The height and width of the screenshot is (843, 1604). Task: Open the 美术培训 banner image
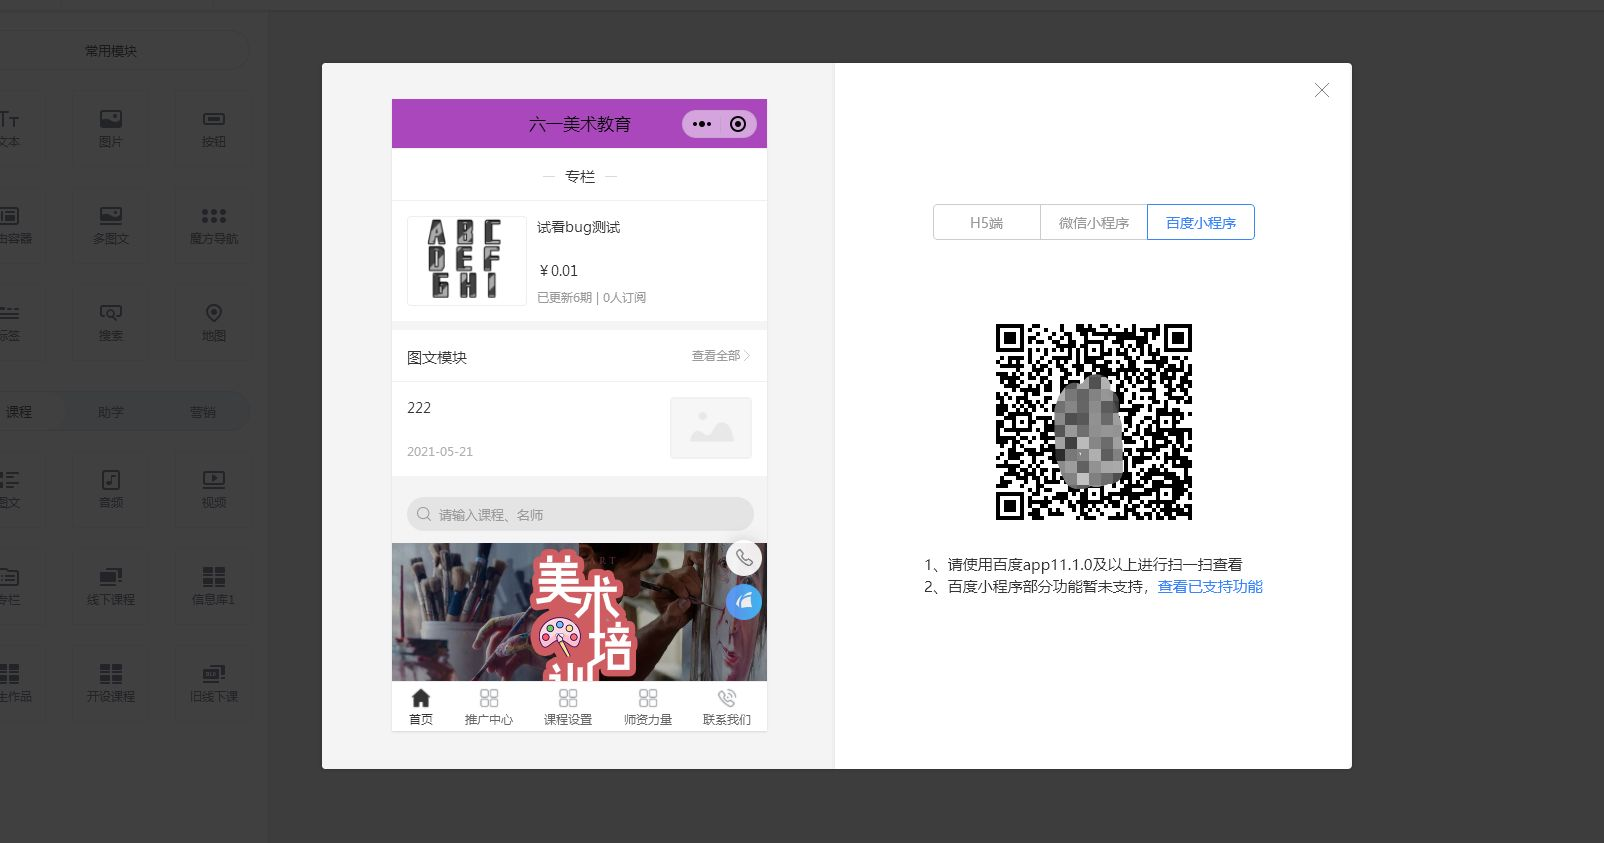pyautogui.click(x=579, y=612)
